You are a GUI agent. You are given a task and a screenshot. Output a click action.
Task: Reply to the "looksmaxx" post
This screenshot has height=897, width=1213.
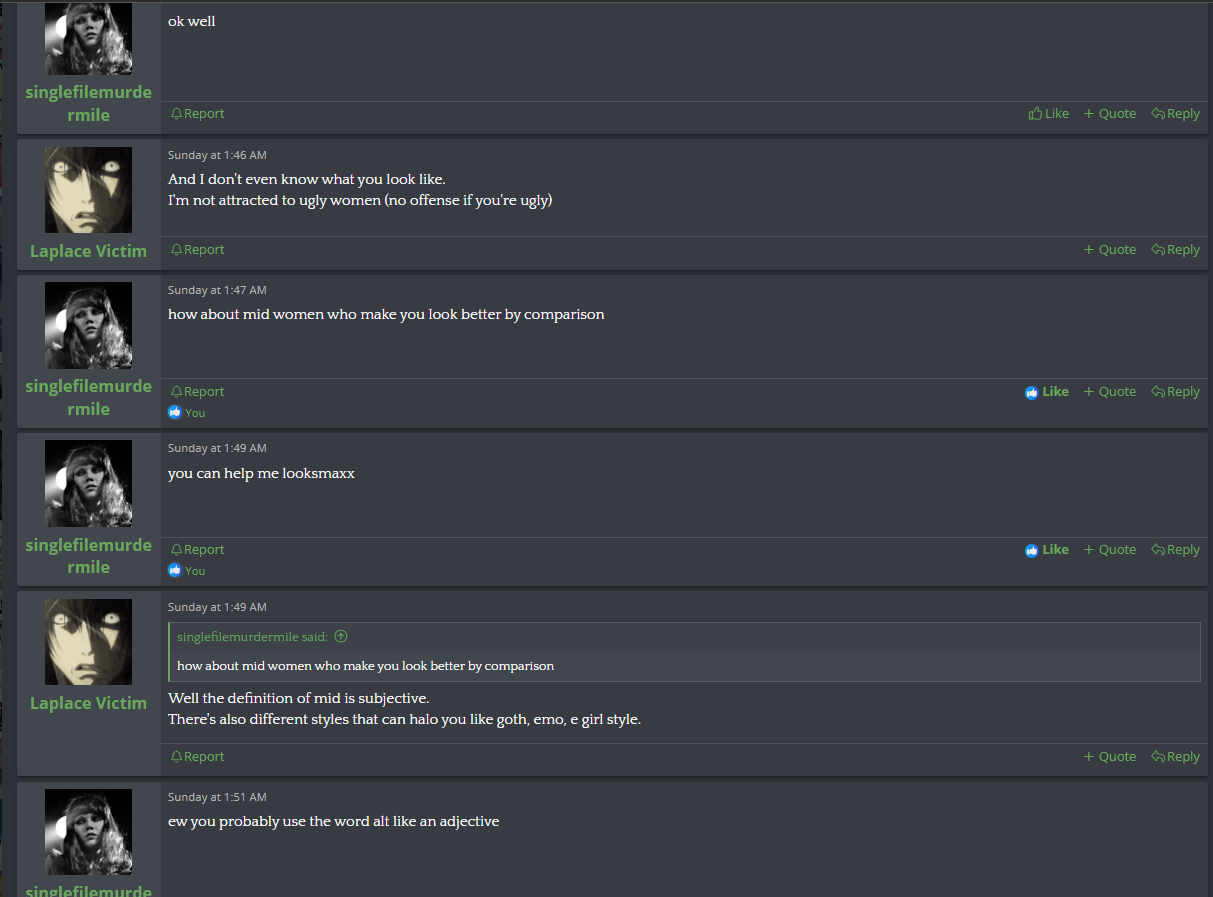tap(1175, 550)
